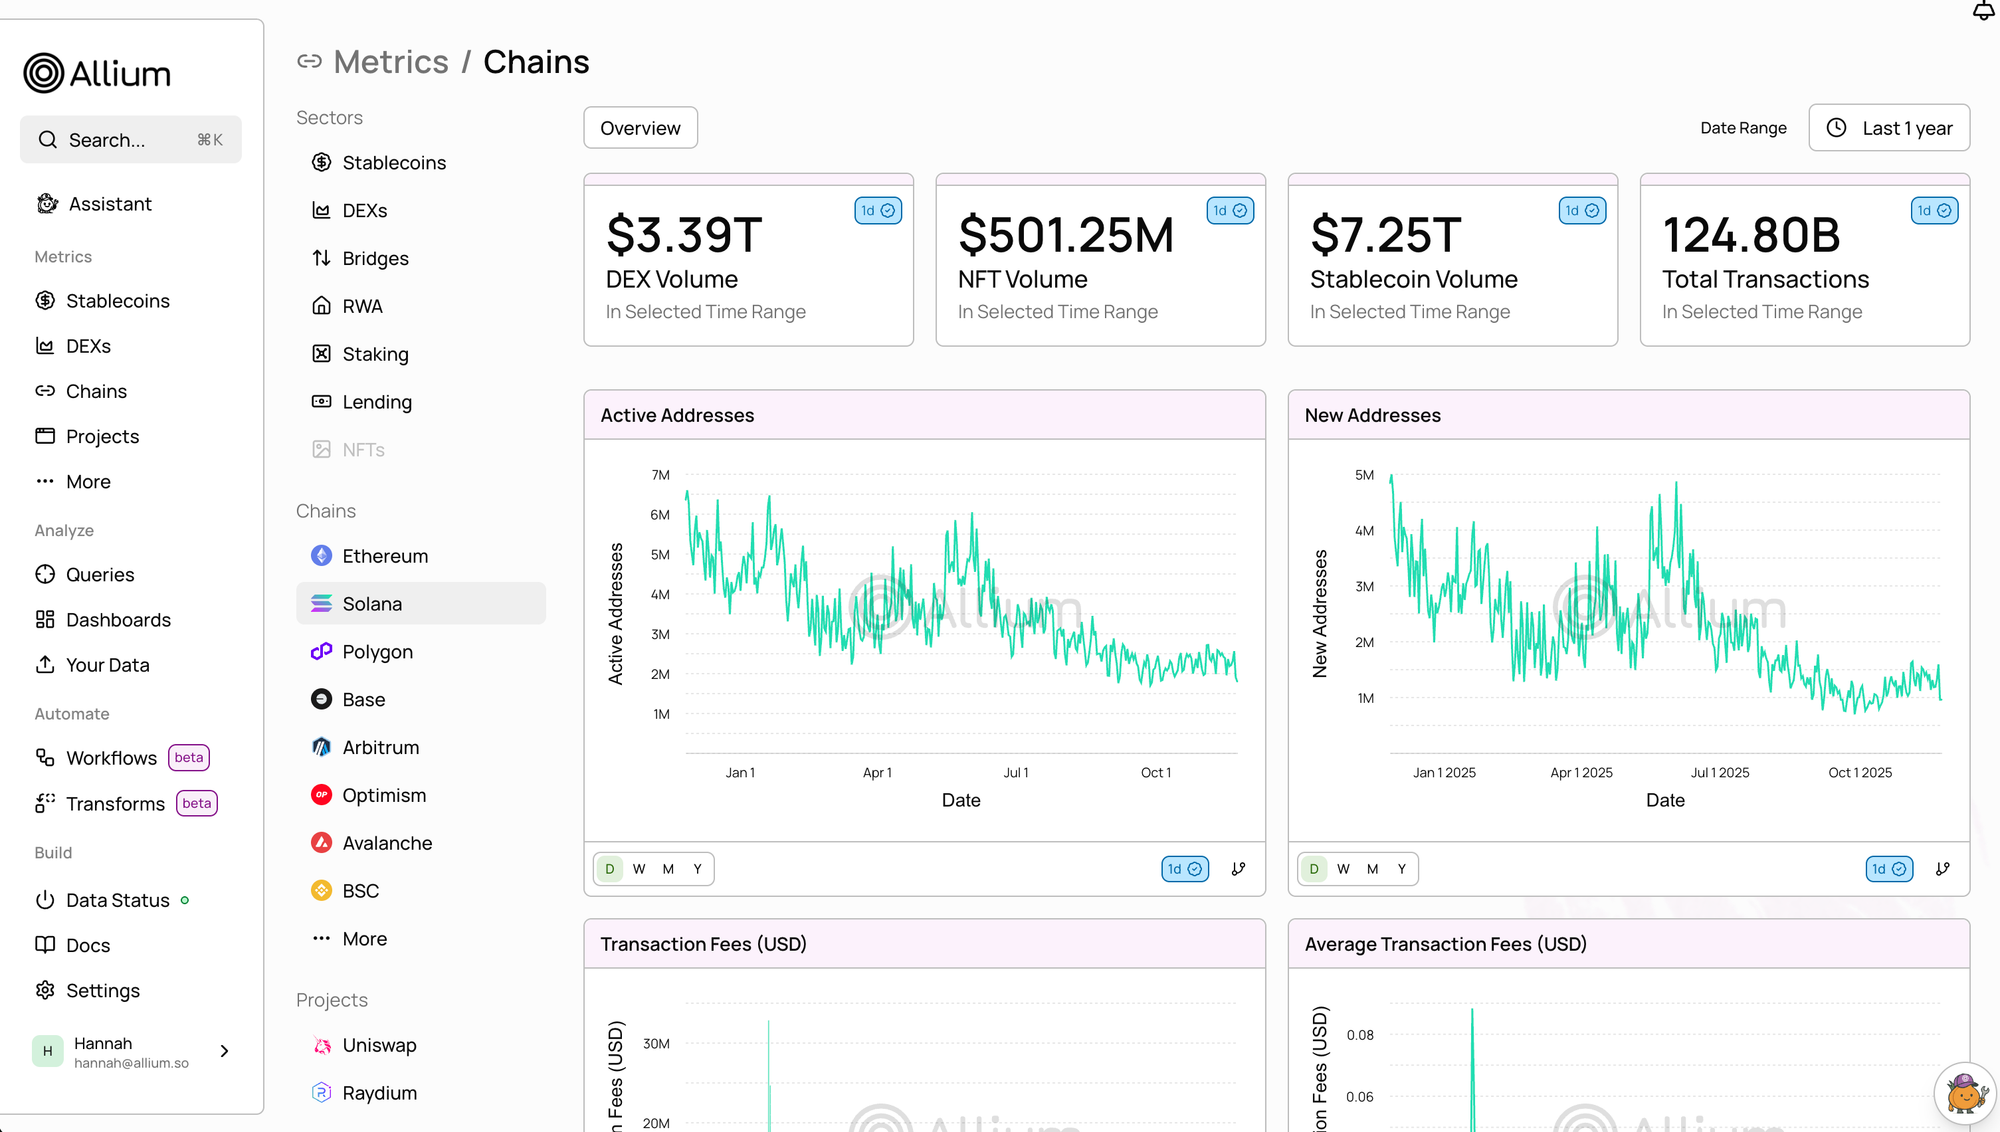Click 1d freshness badge on DEX Volume card

[877, 211]
